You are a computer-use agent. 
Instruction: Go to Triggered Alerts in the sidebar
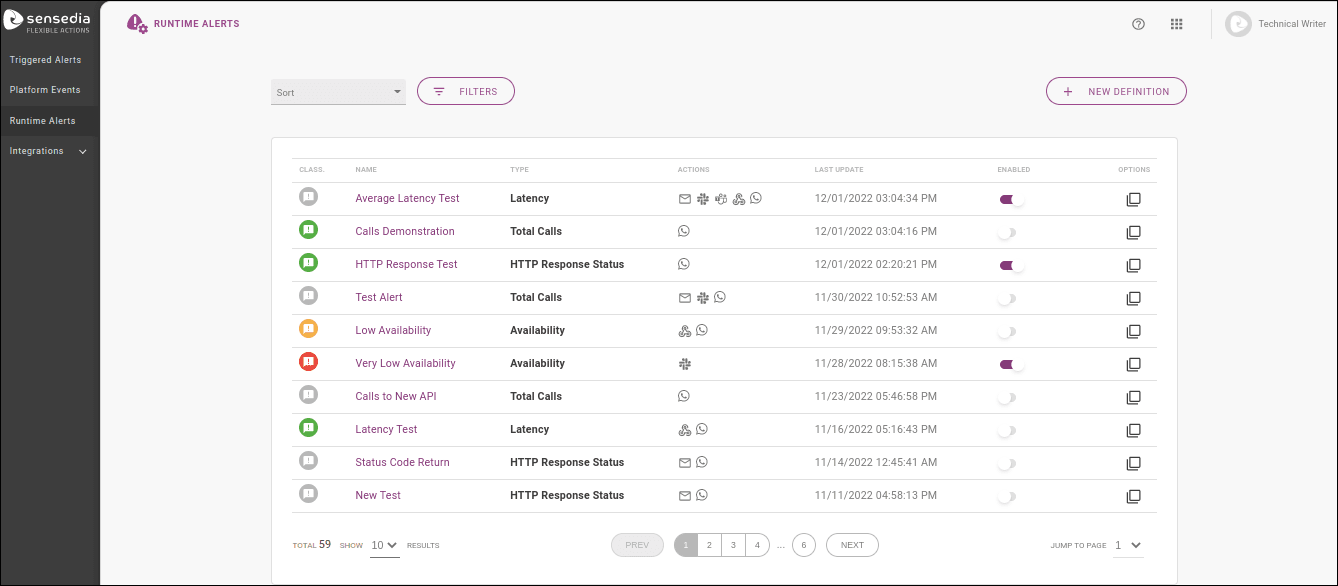(x=44, y=59)
